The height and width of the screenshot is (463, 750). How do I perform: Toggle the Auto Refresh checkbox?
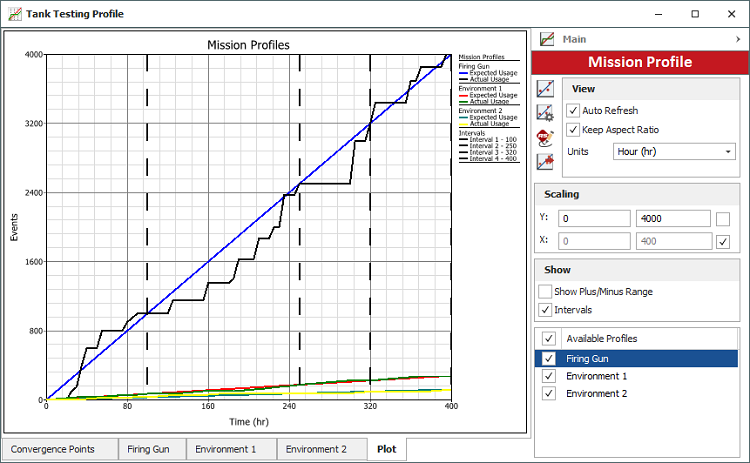click(x=573, y=110)
